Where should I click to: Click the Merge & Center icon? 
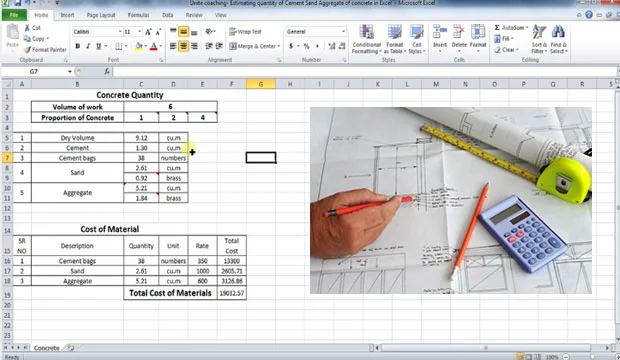(x=233, y=46)
